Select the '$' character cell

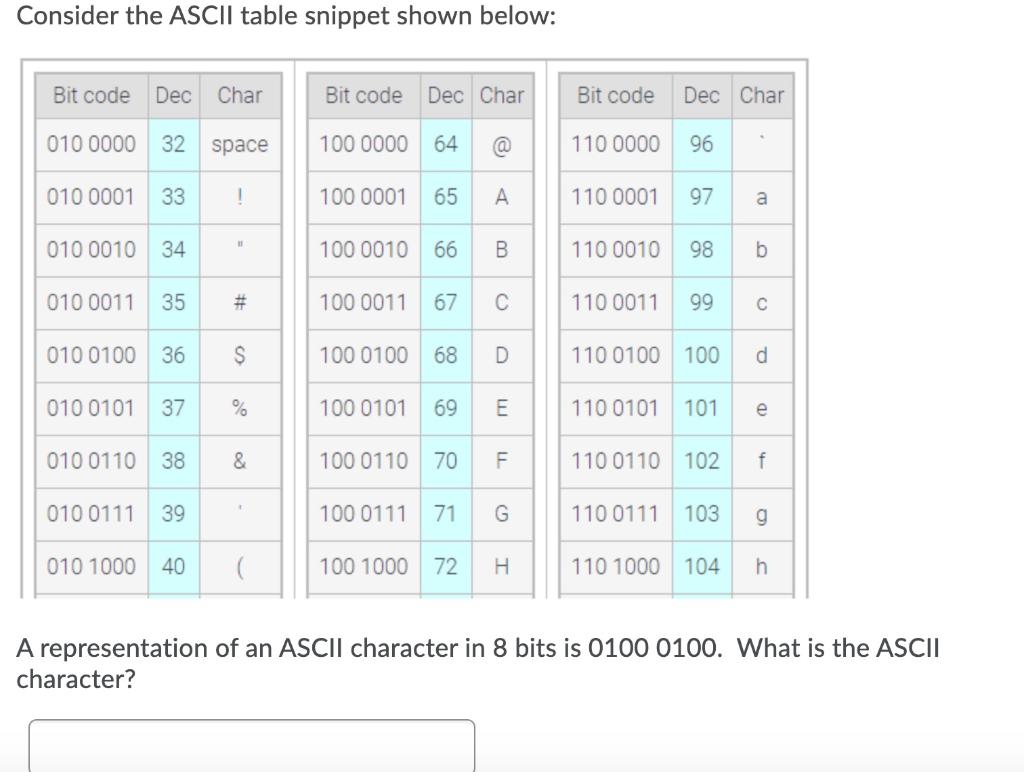pos(240,355)
